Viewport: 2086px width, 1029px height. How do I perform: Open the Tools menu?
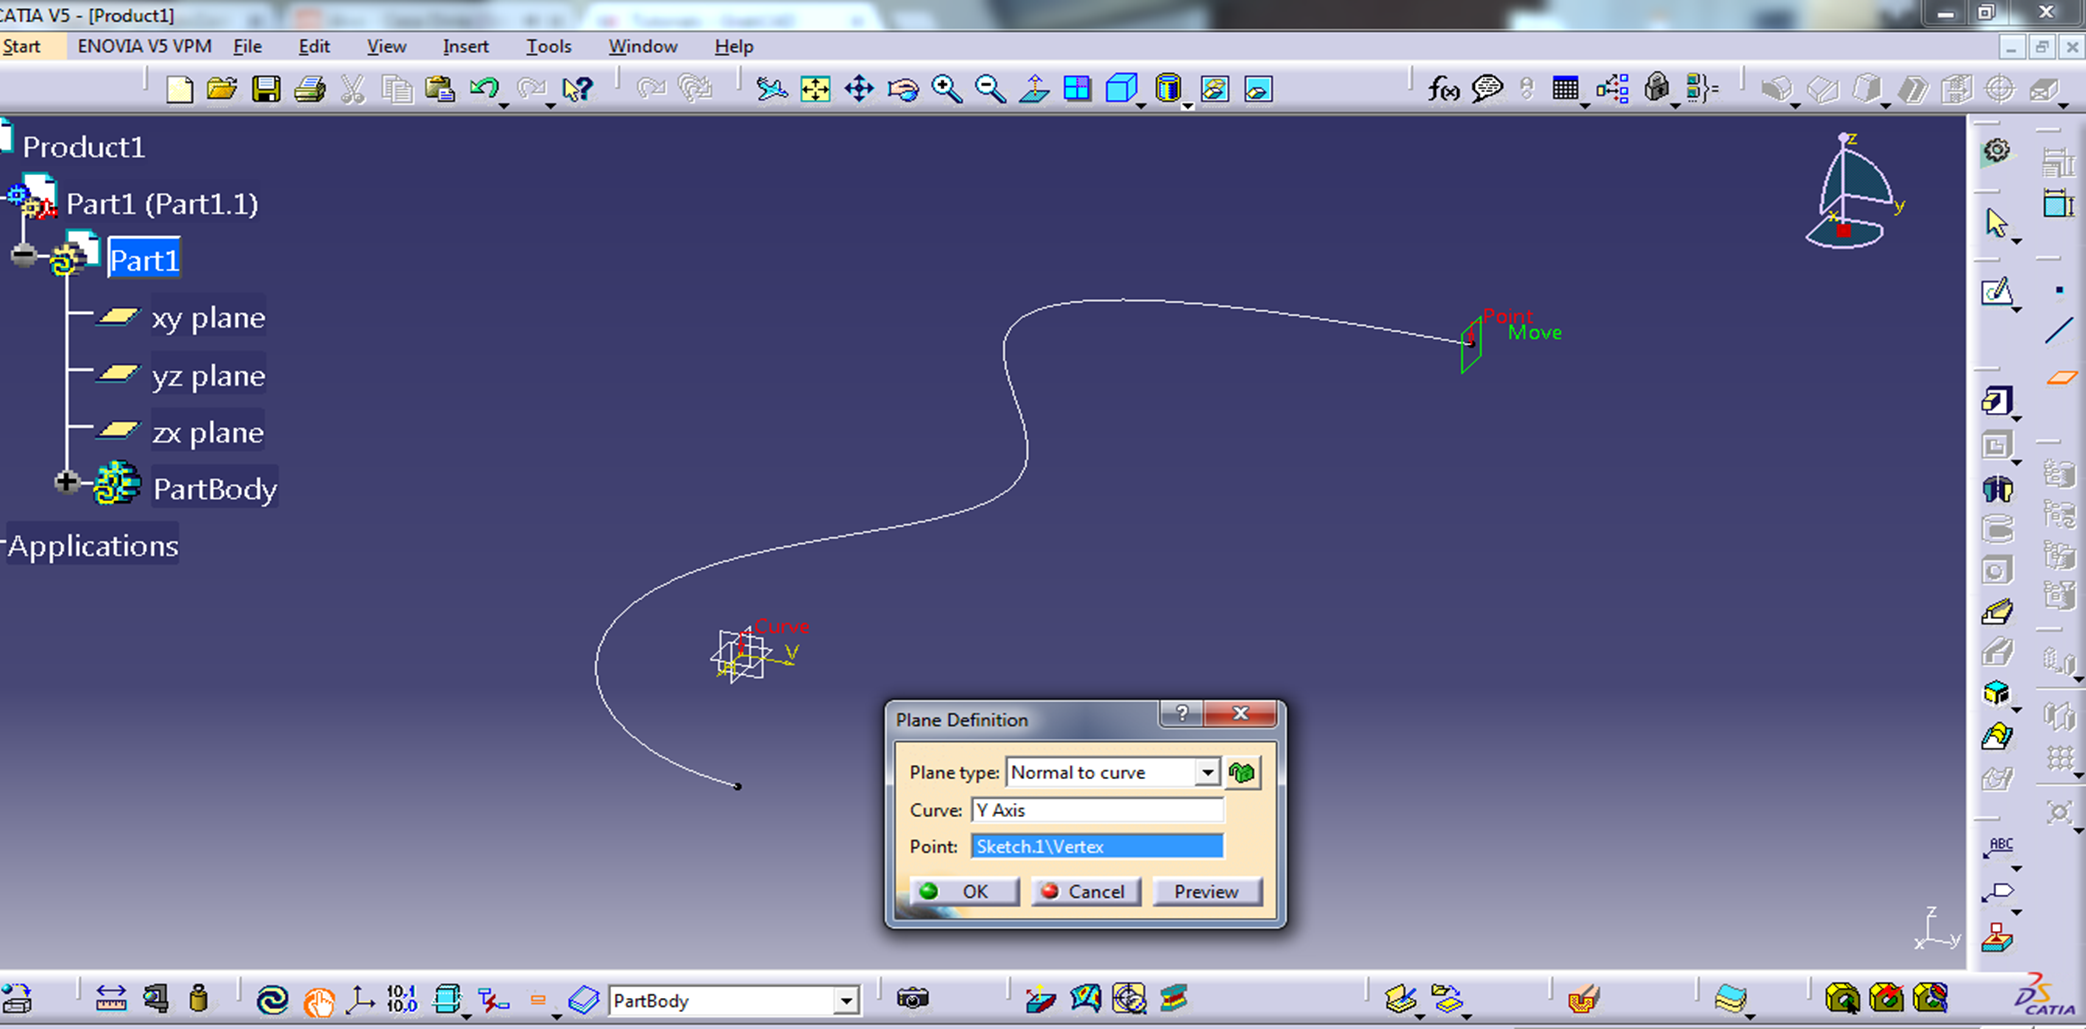pos(548,47)
